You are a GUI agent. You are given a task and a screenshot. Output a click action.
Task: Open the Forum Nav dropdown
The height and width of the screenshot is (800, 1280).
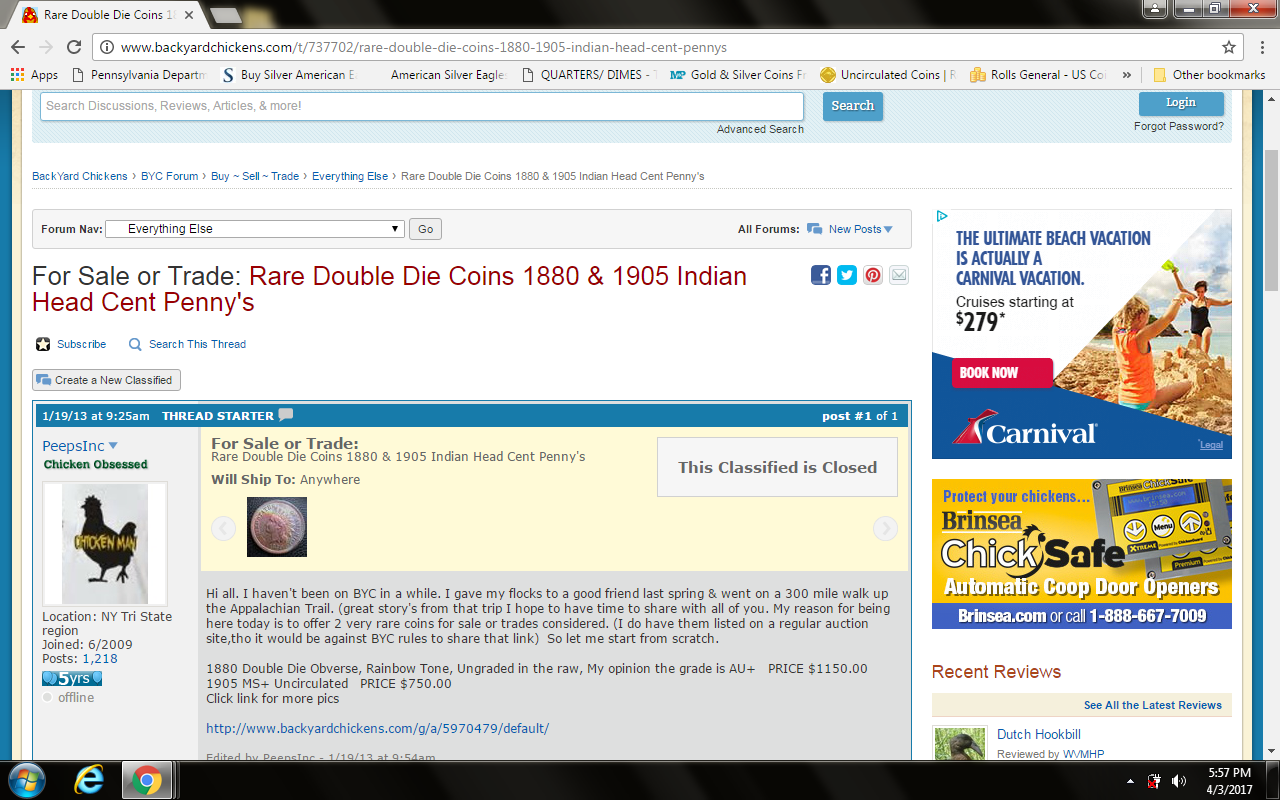254,229
